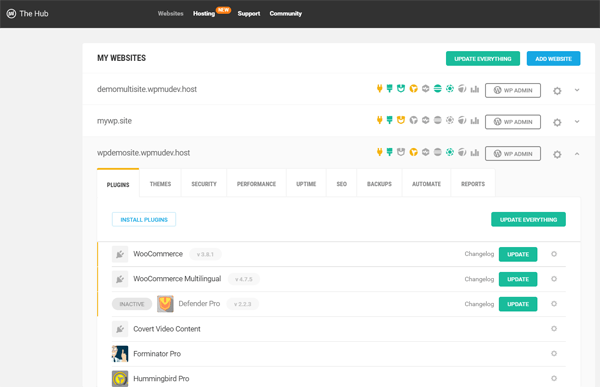Open settings gear for mywp.site
The height and width of the screenshot is (387, 600).
(x=557, y=122)
